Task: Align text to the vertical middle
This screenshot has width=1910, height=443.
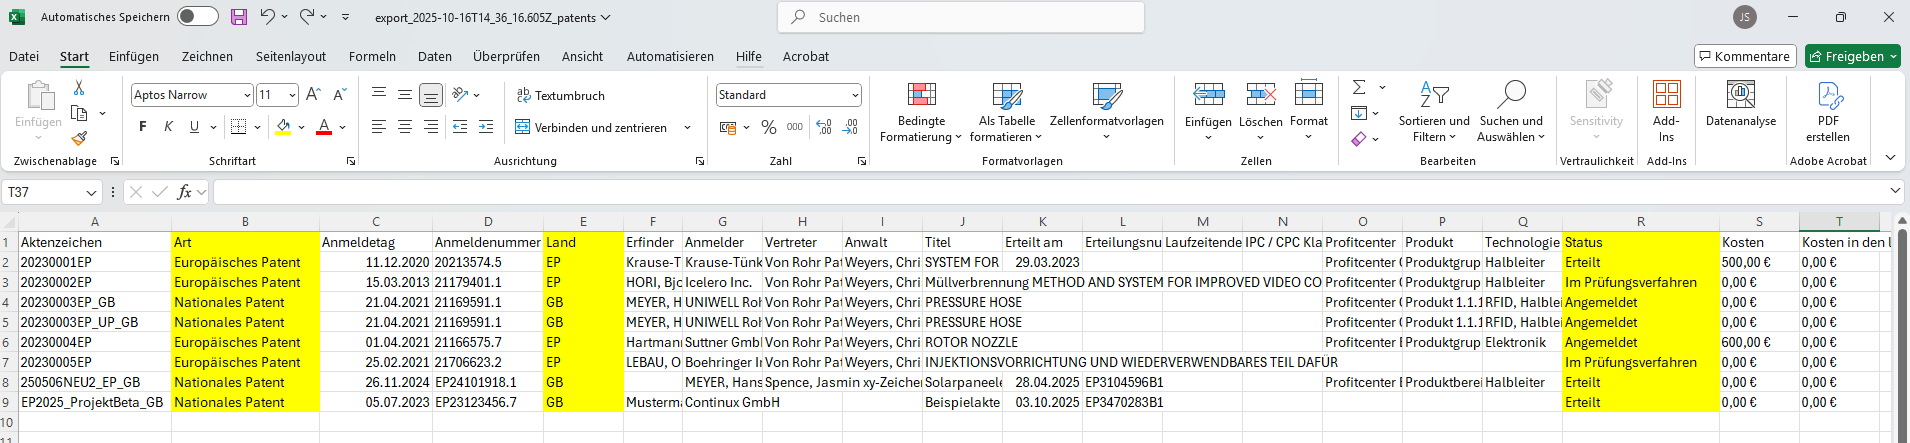Action: tap(405, 94)
